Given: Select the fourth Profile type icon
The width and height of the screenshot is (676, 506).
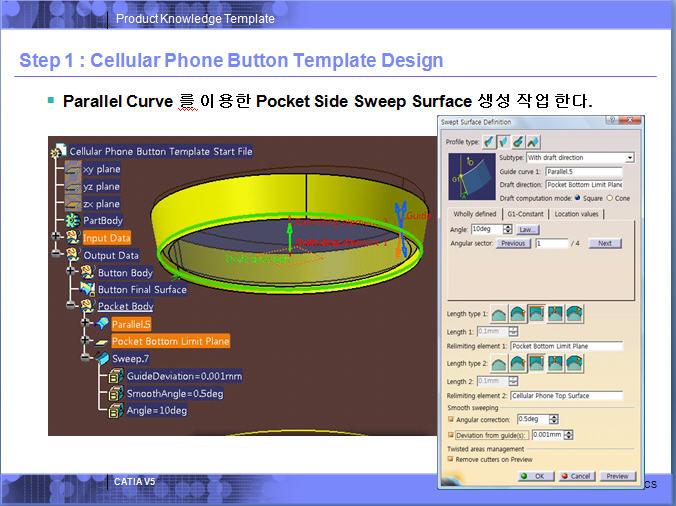Looking at the screenshot, I should (x=533, y=142).
